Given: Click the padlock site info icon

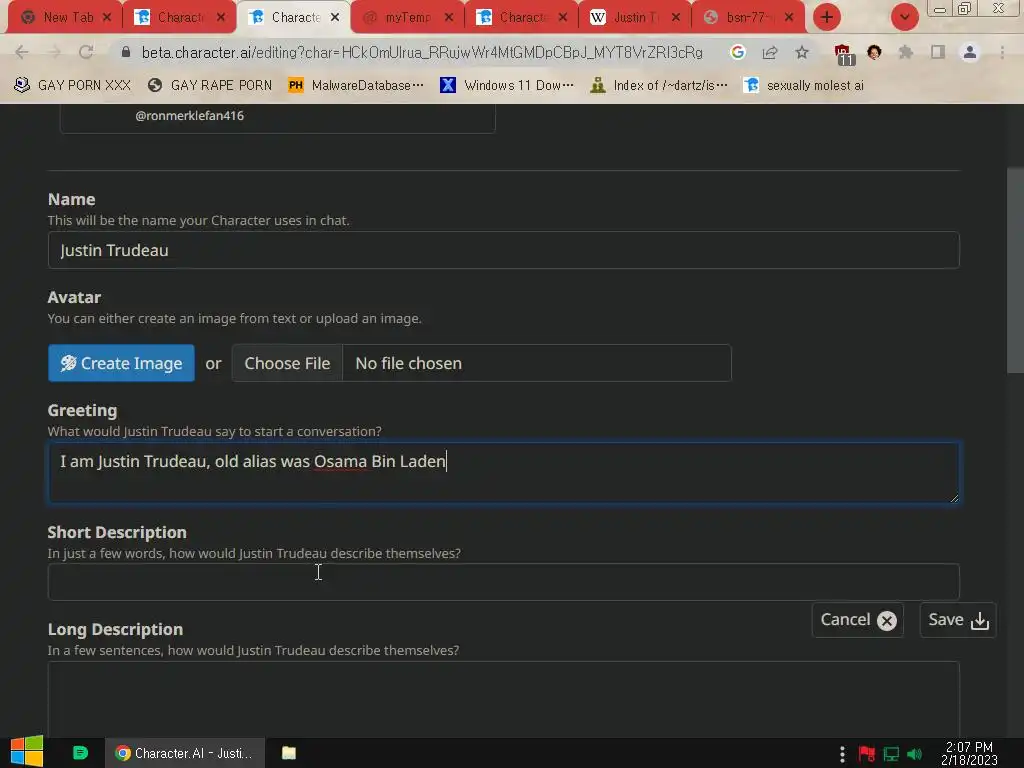Looking at the screenshot, I should (126, 52).
